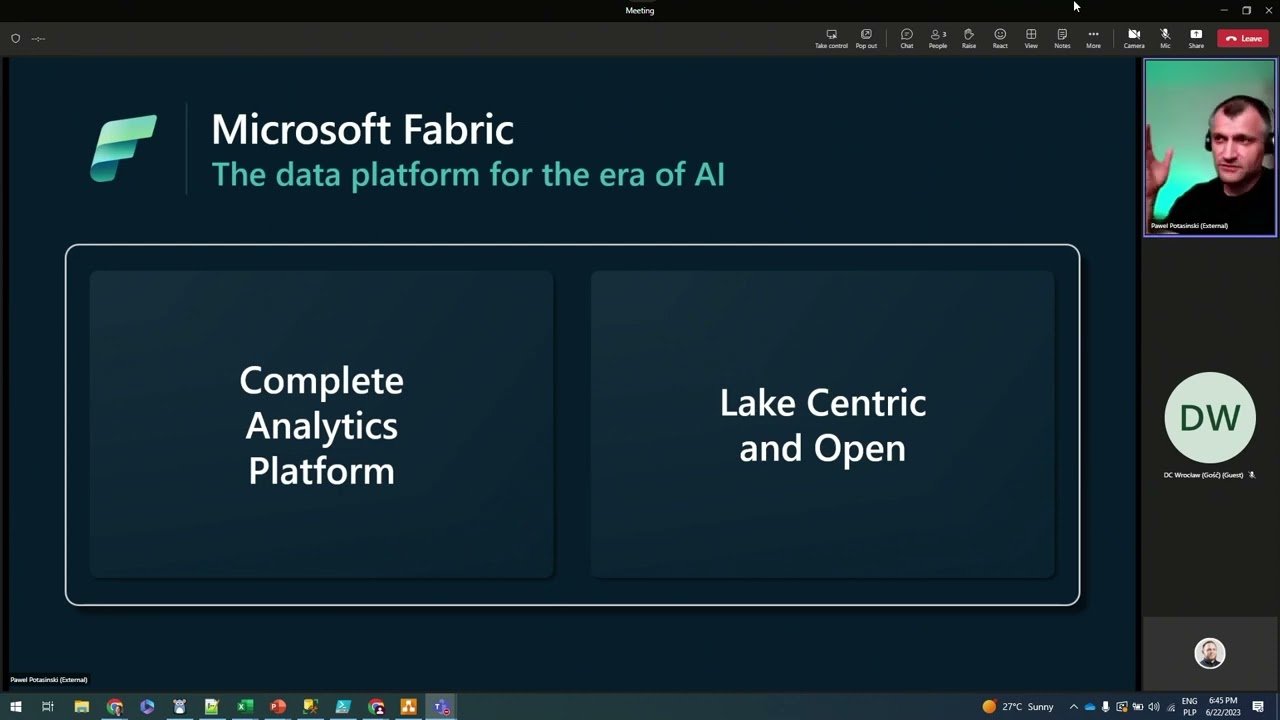Click the OneDrive cloud tray icon
1280x720 pixels.
[1090, 707]
